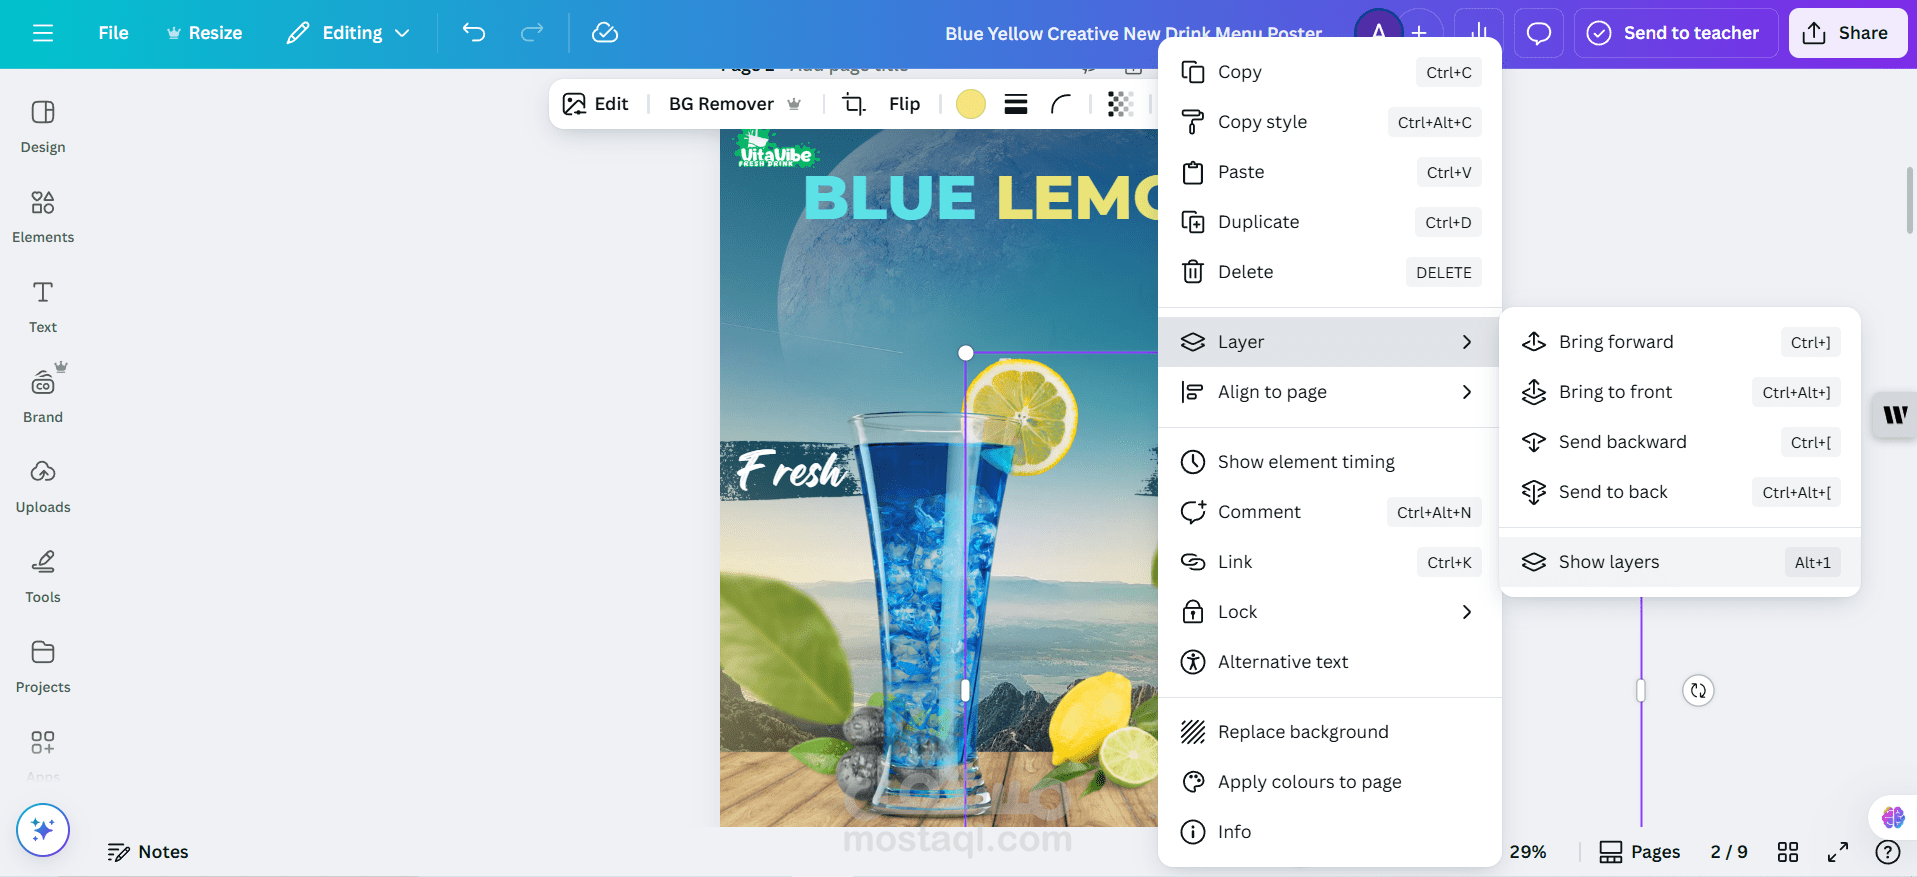Choose Link from the context menu

click(1330, 562)
